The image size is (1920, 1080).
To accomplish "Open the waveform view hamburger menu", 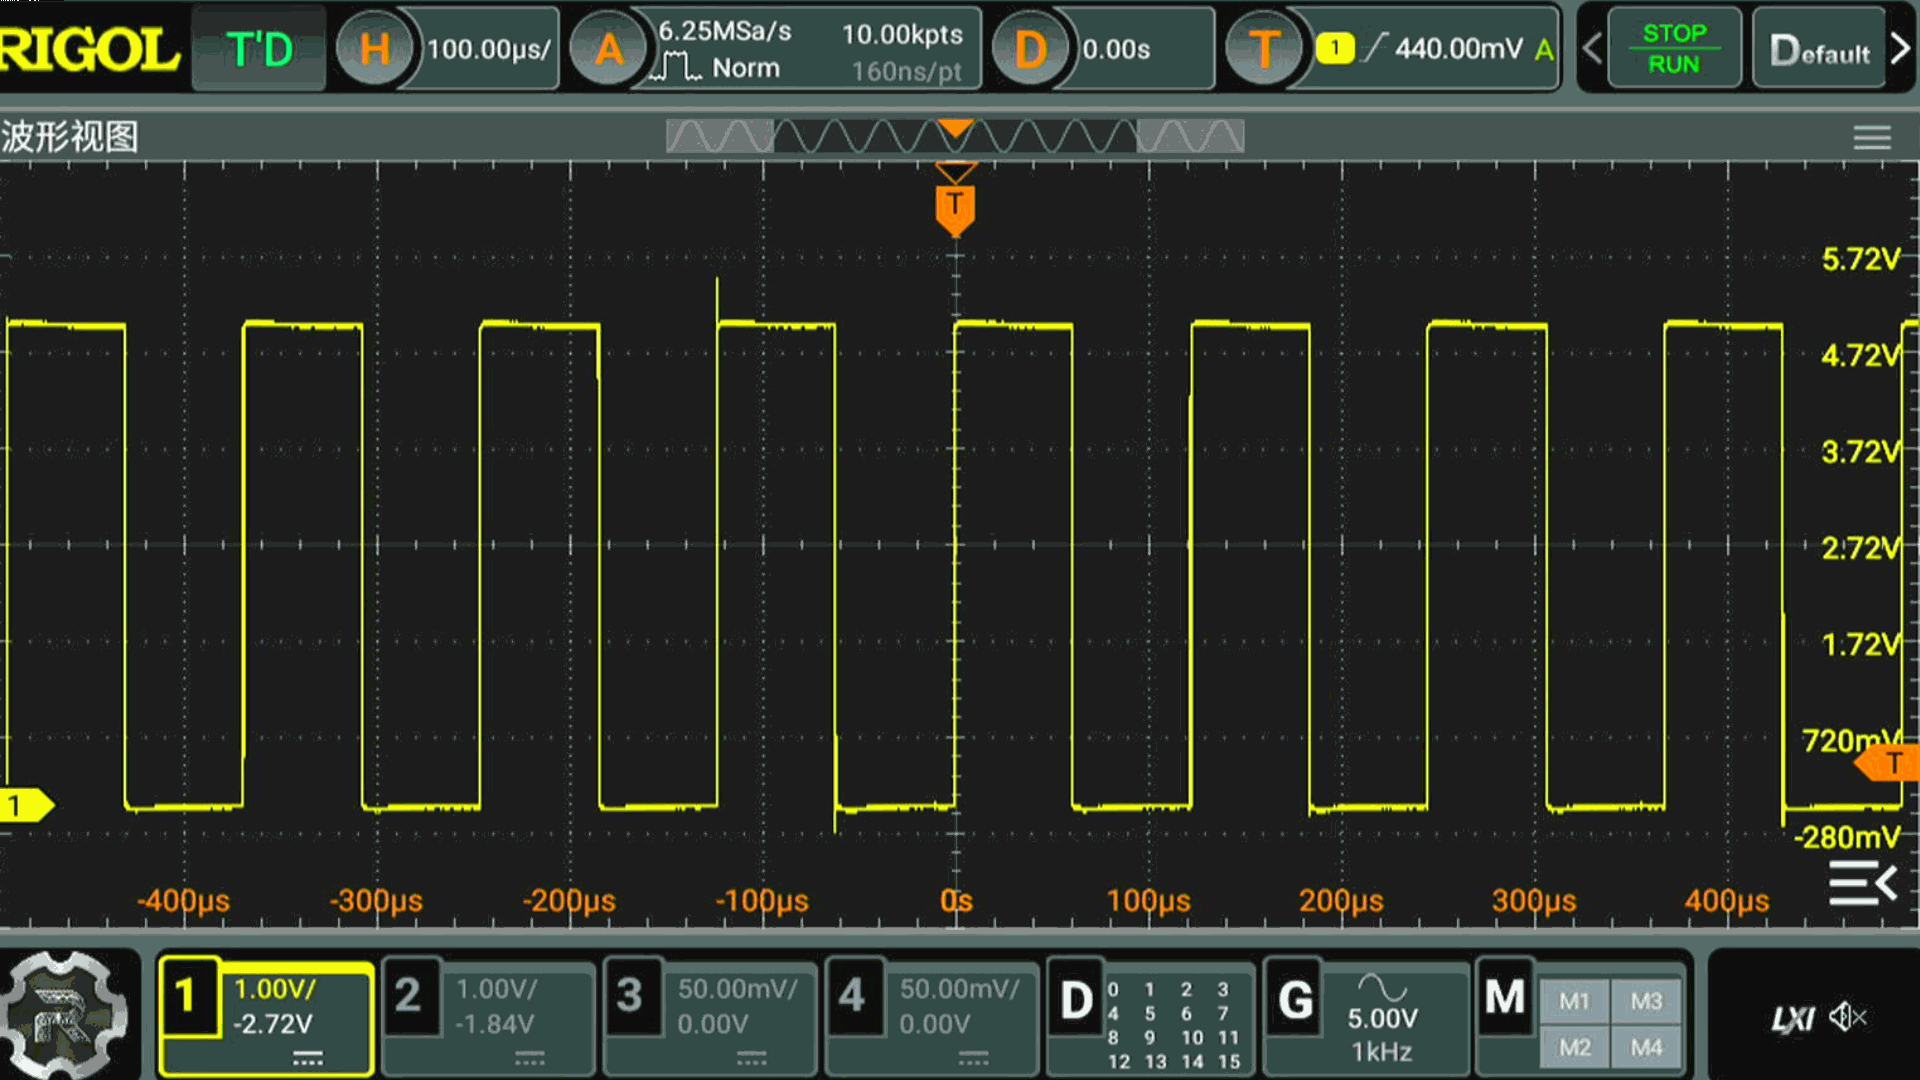I will click(x=1871, y=137).
